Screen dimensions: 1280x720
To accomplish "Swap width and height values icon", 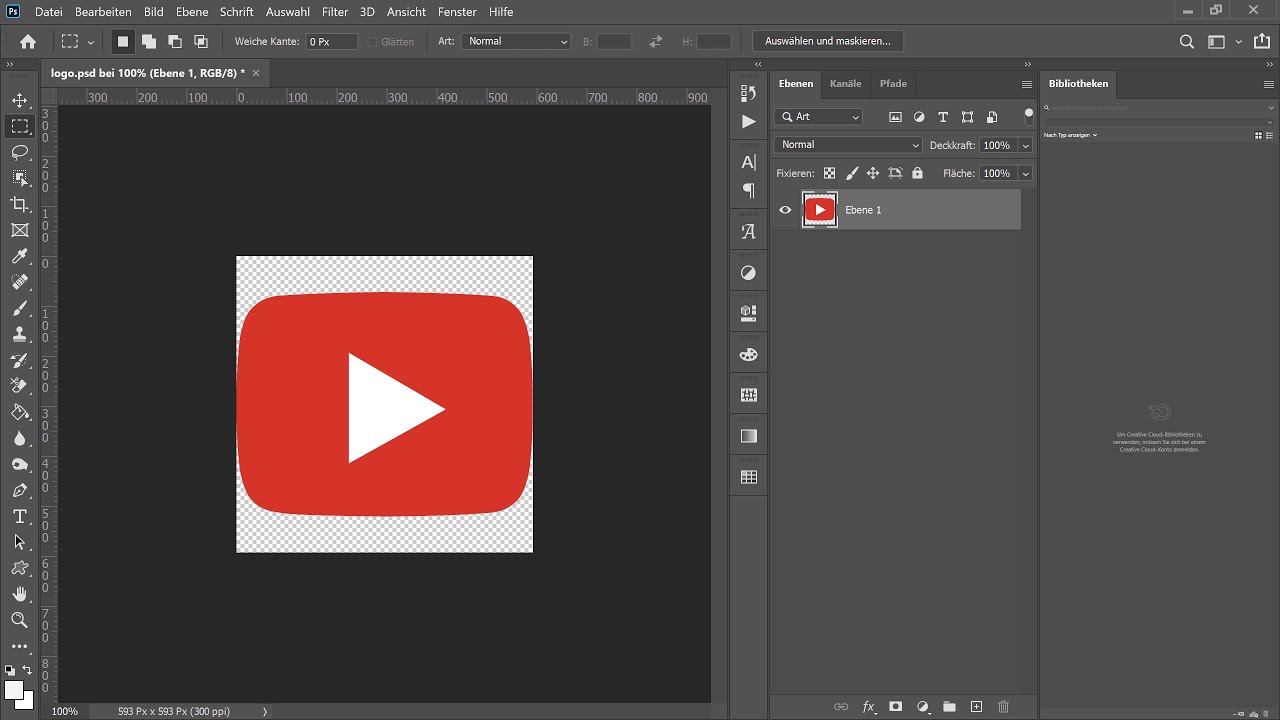I will (x=656, y=41).
